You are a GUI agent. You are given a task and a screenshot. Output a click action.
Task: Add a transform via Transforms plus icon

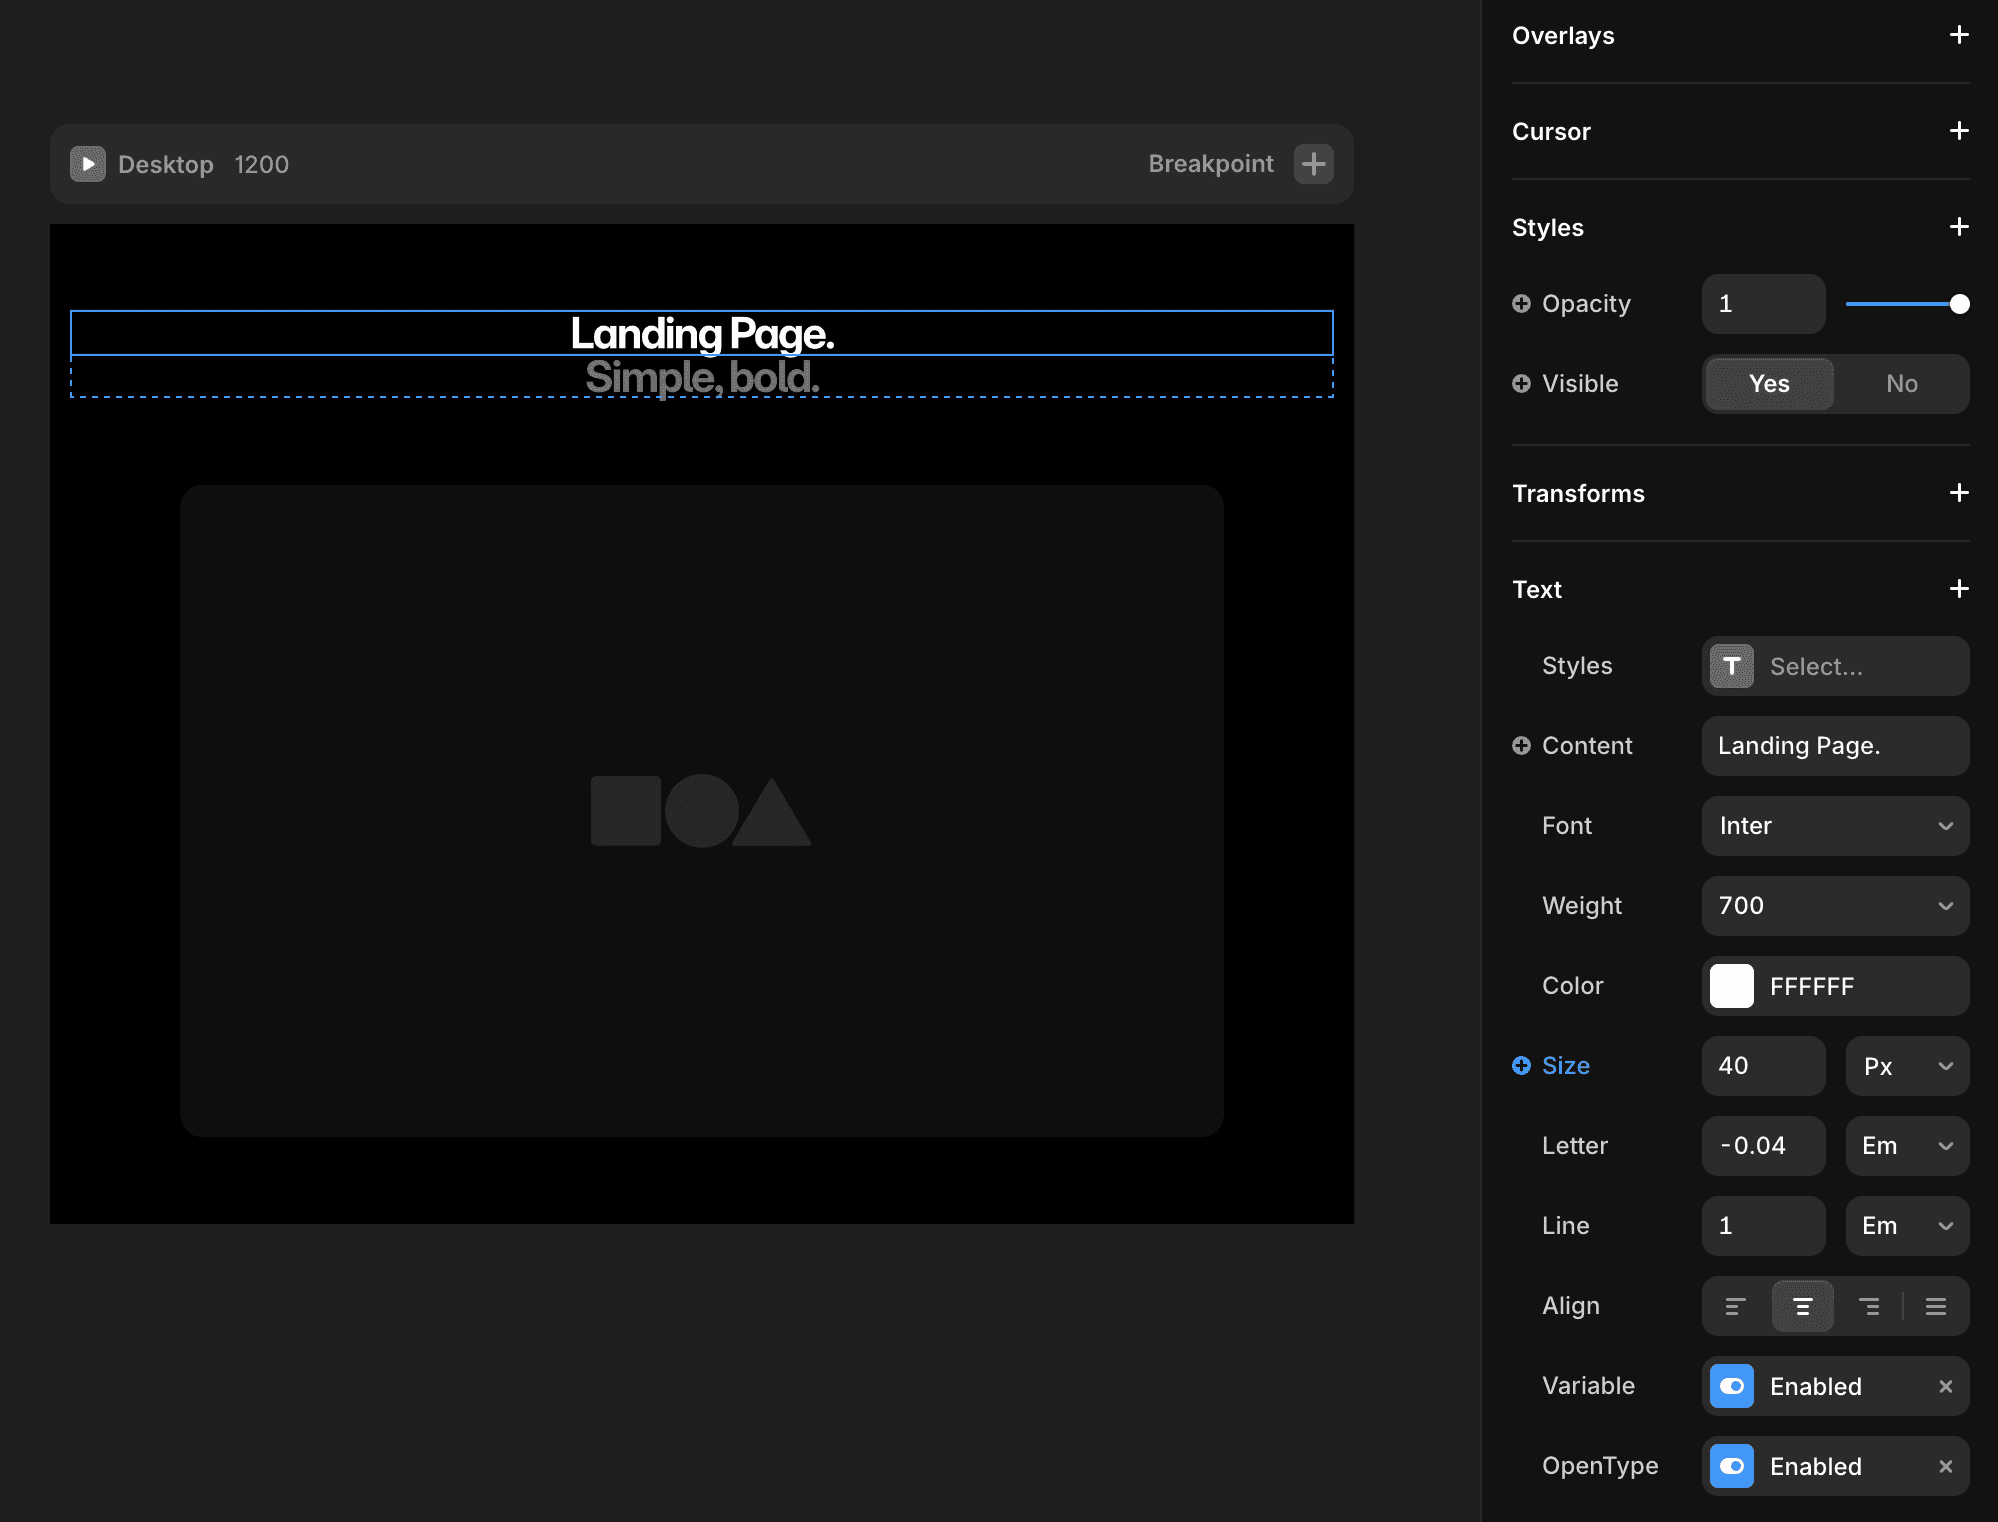[x=1959, y=493]
